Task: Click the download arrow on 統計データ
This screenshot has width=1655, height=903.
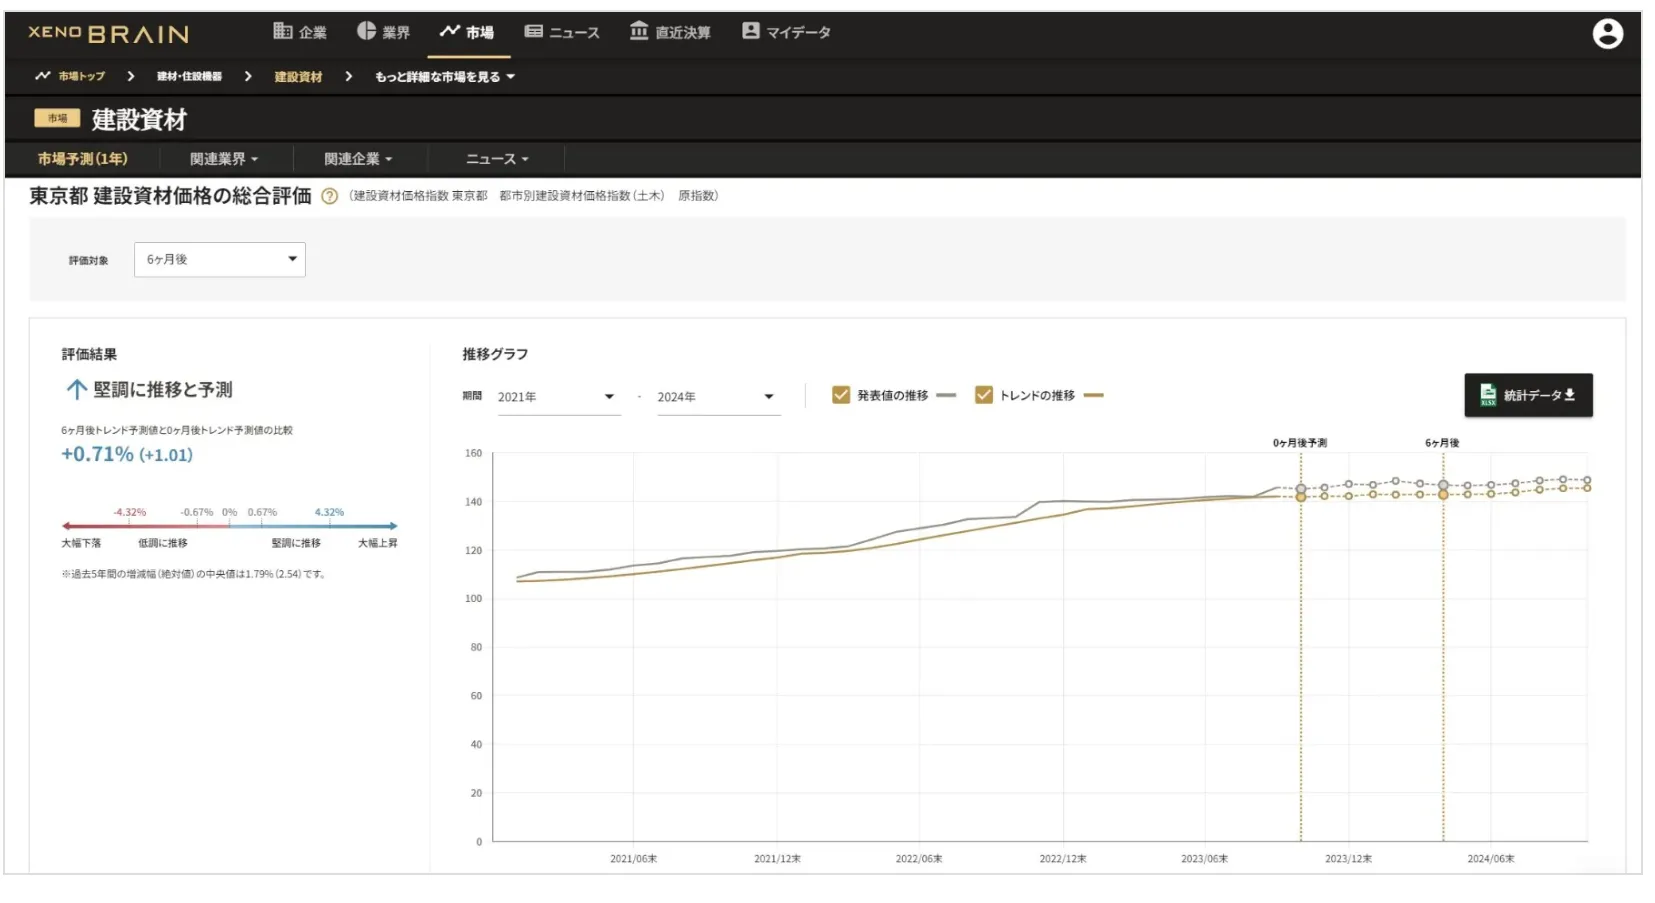Action: (x=1569, y=395)
